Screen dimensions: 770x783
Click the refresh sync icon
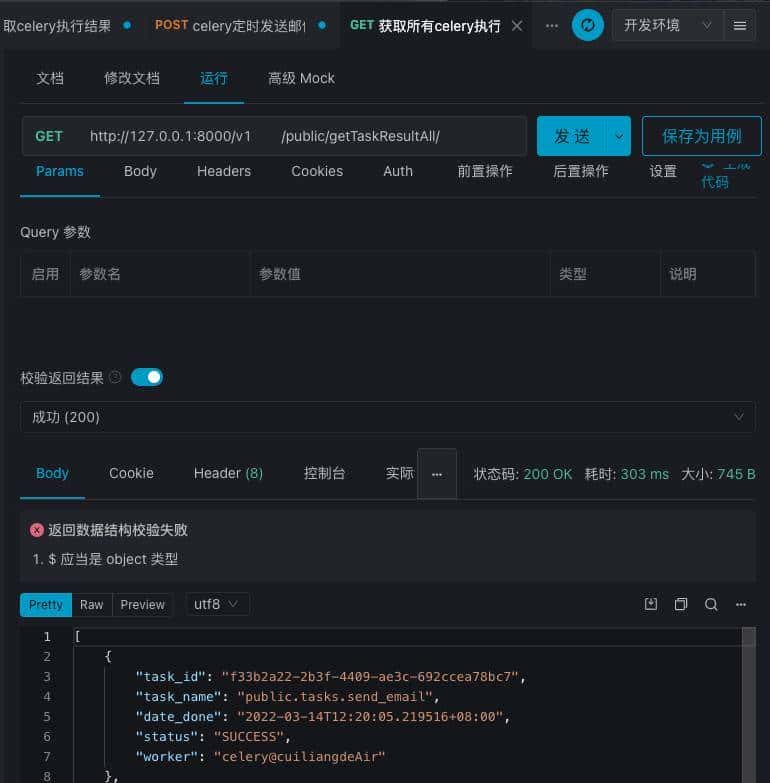coord(587,25)
